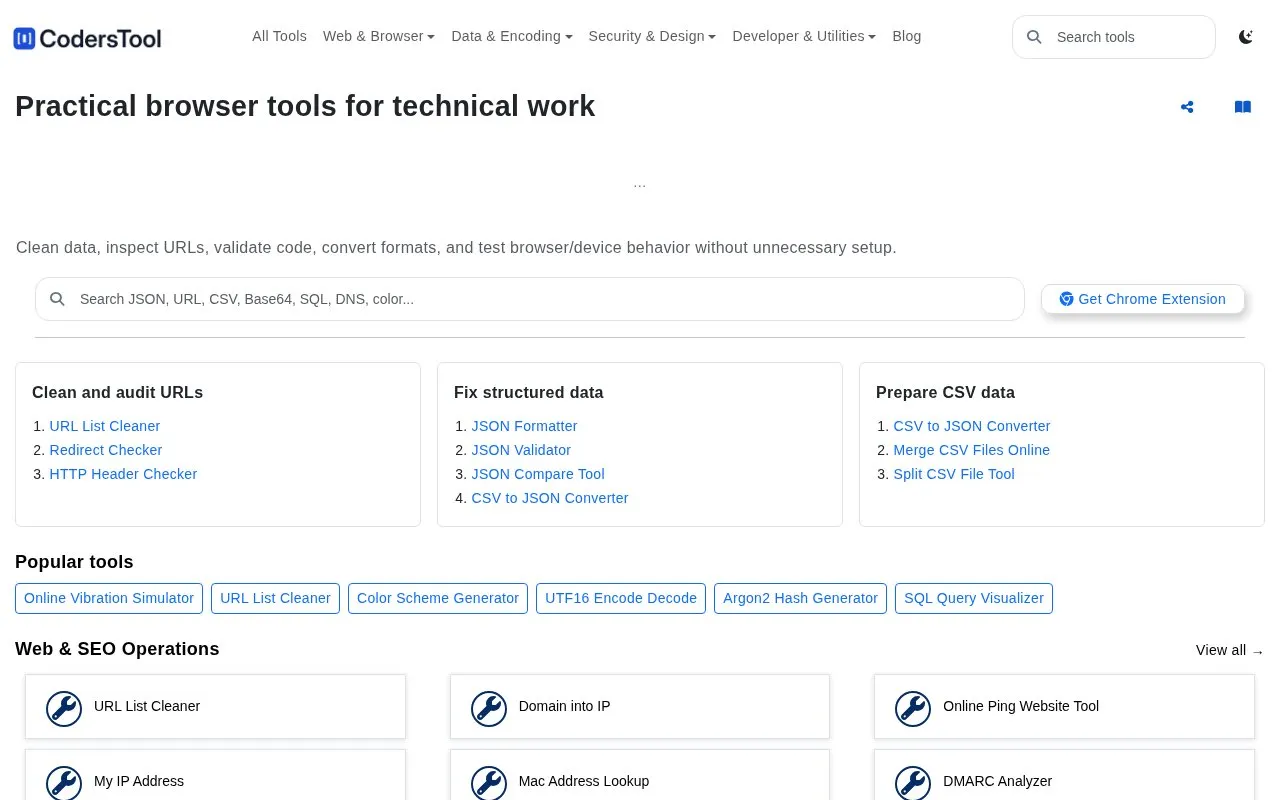1280x800 pixels.
Task: Click the header search magnifier icon
Action: coord(1035,37)
